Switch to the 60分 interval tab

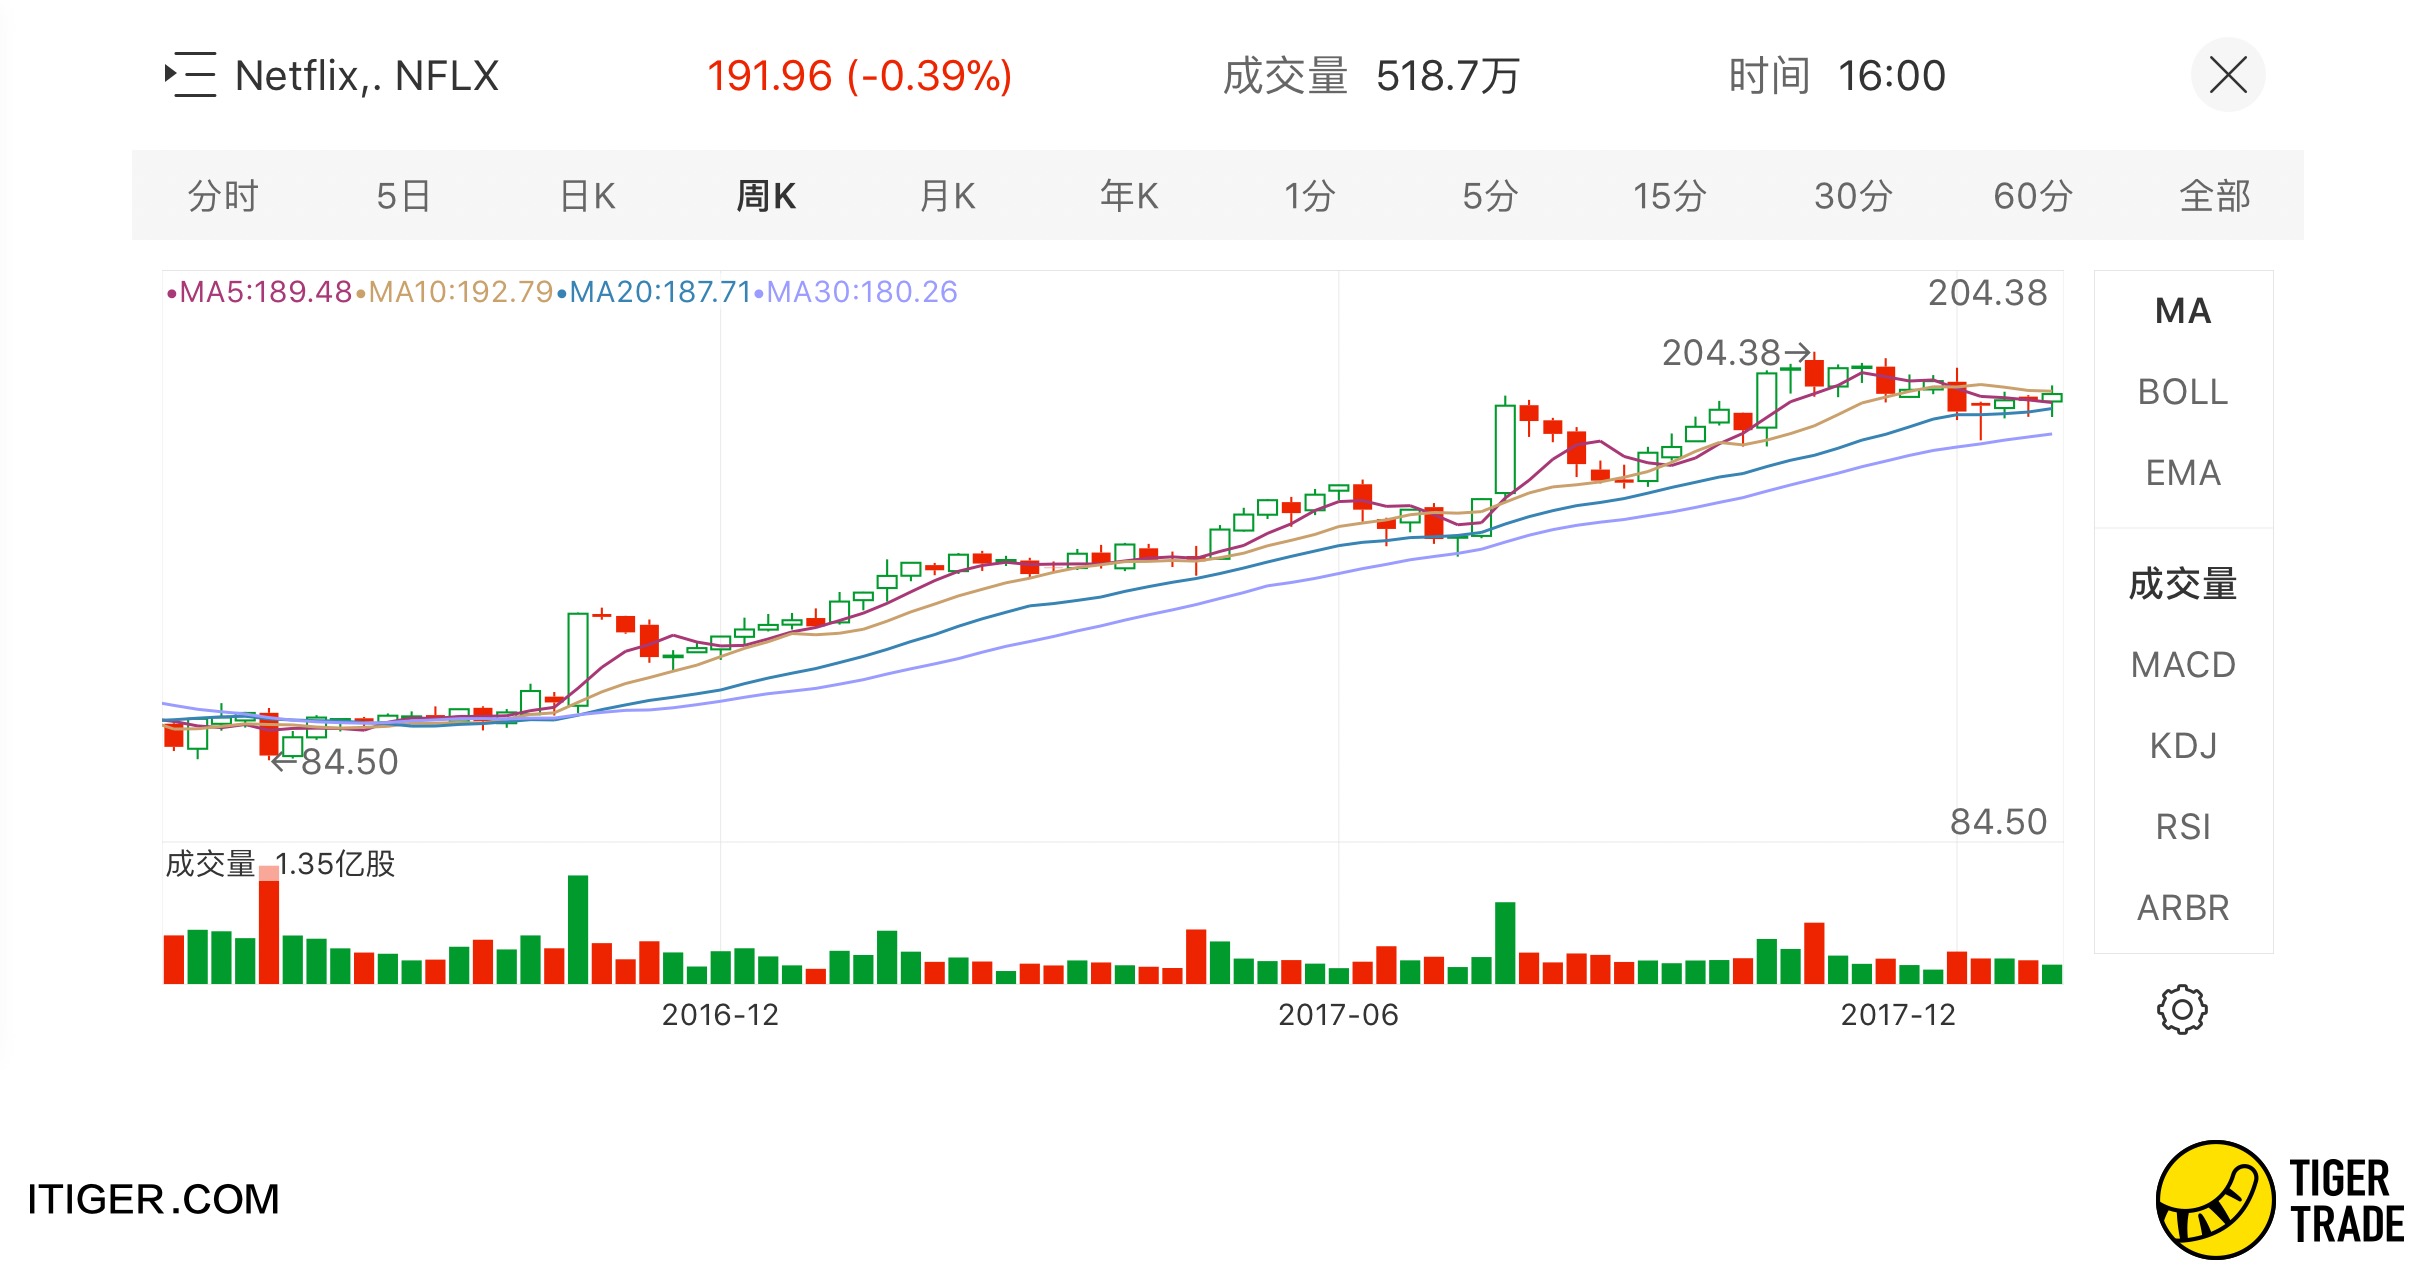[2033, 196]
